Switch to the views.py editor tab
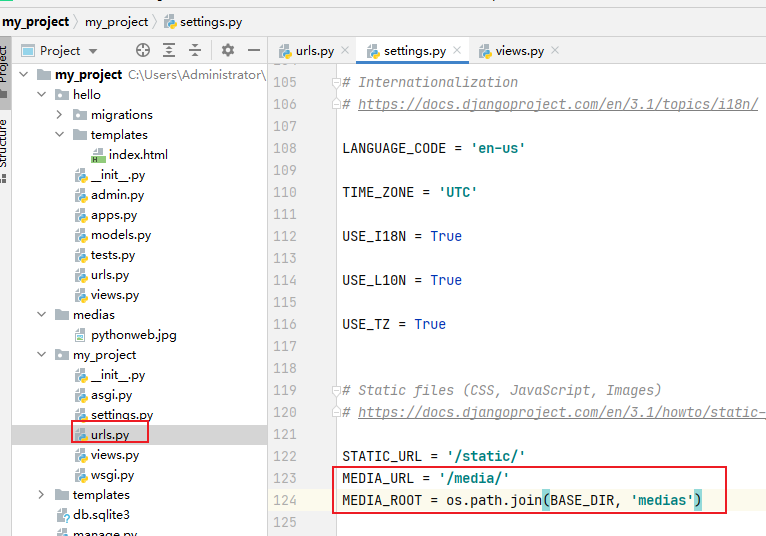 tap(519, 51)
